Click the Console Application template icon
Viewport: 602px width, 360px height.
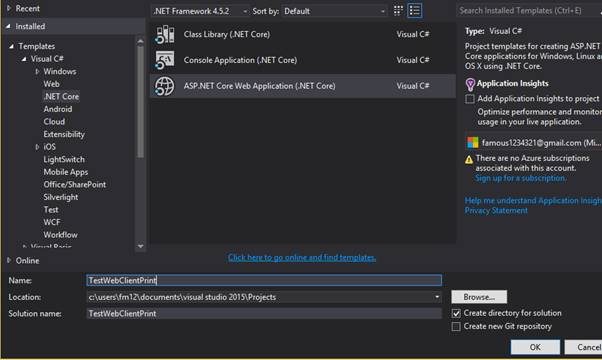pos(165,60)
